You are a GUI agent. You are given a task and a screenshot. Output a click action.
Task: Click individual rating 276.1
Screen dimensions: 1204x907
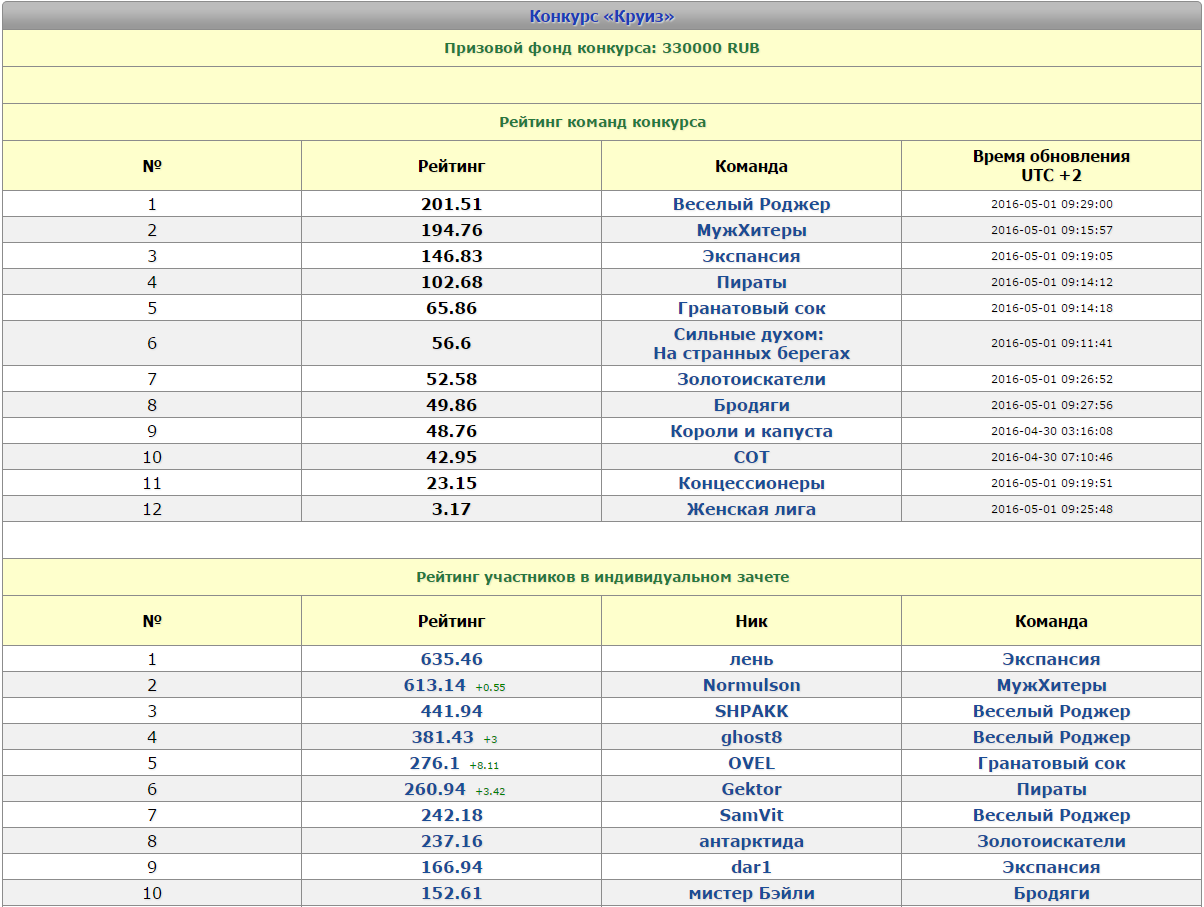pyautogui.click(x=433, y=763)
